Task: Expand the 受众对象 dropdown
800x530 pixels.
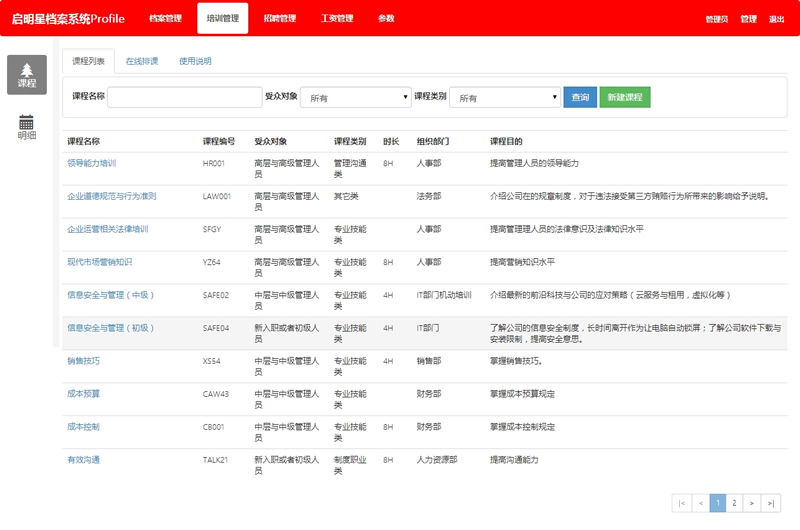Action: pos(355,97)
